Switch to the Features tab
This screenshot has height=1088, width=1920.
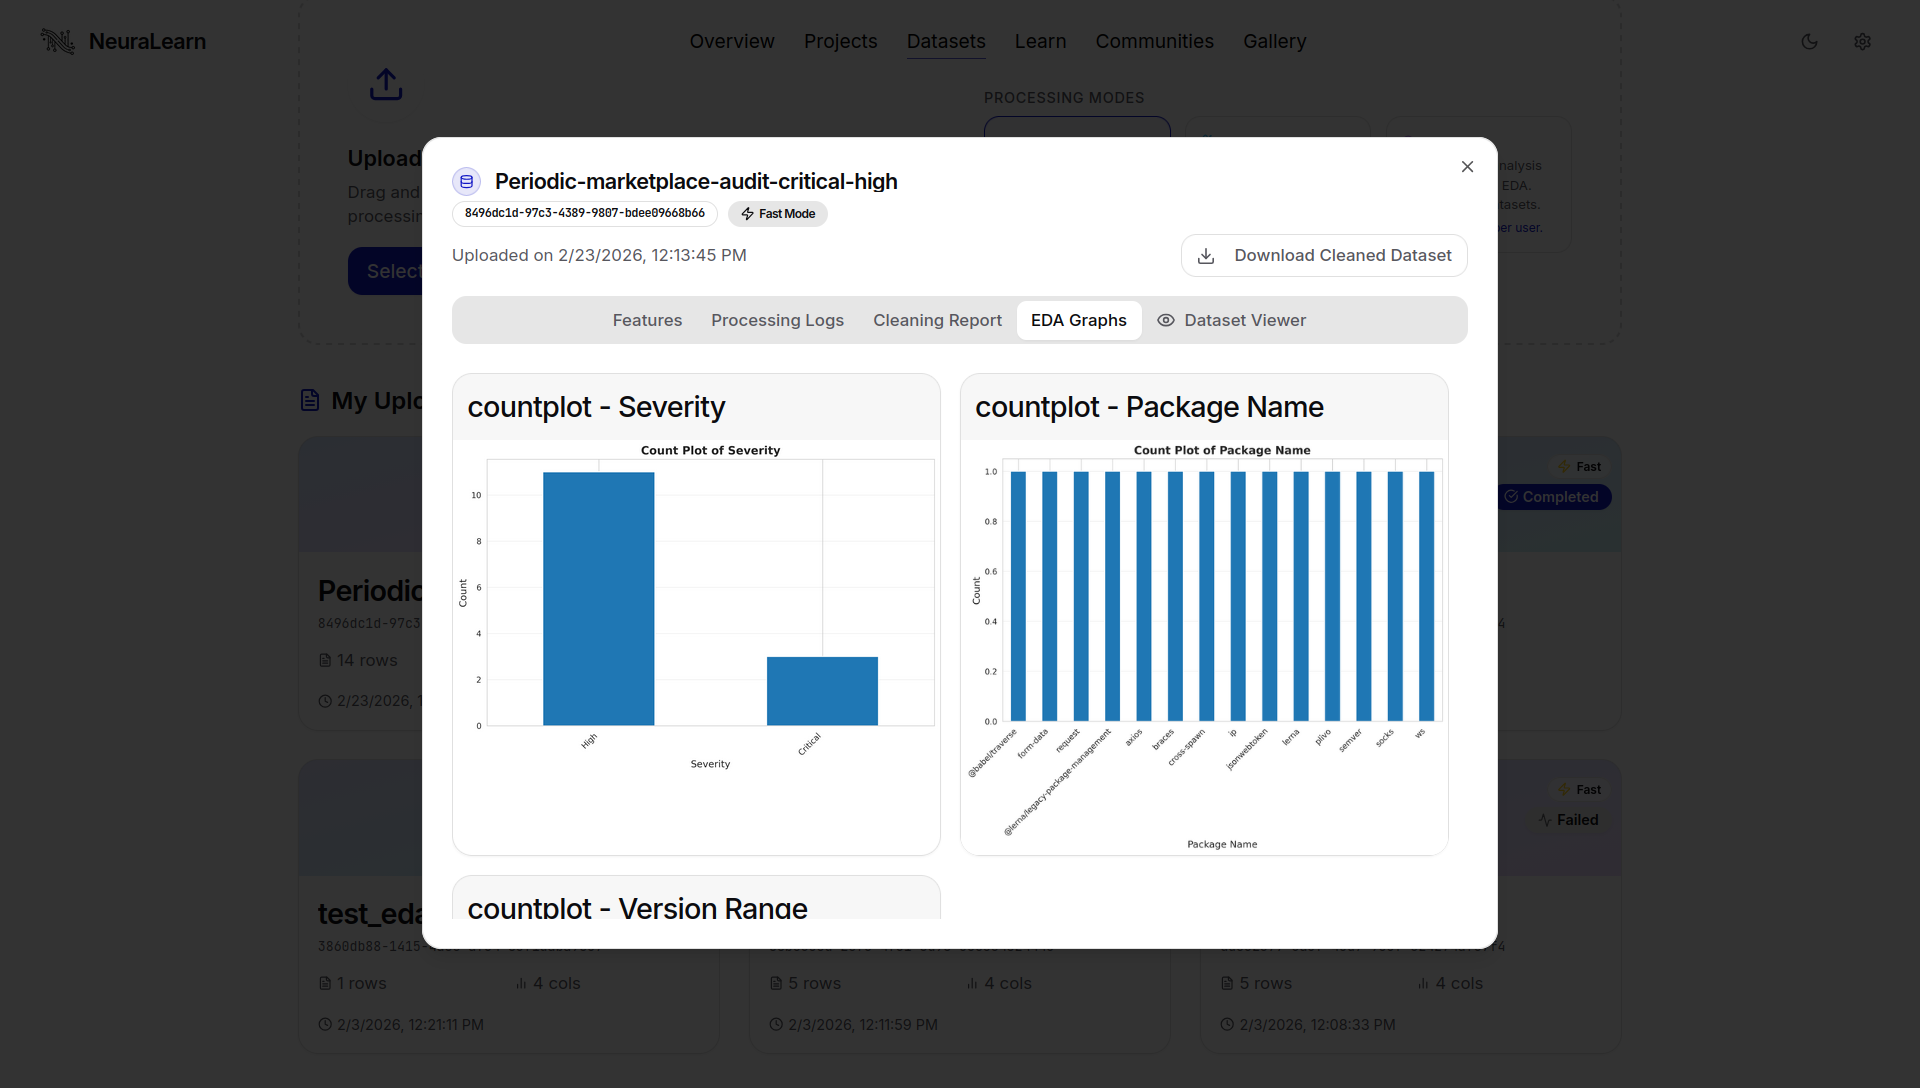(646, 320)
